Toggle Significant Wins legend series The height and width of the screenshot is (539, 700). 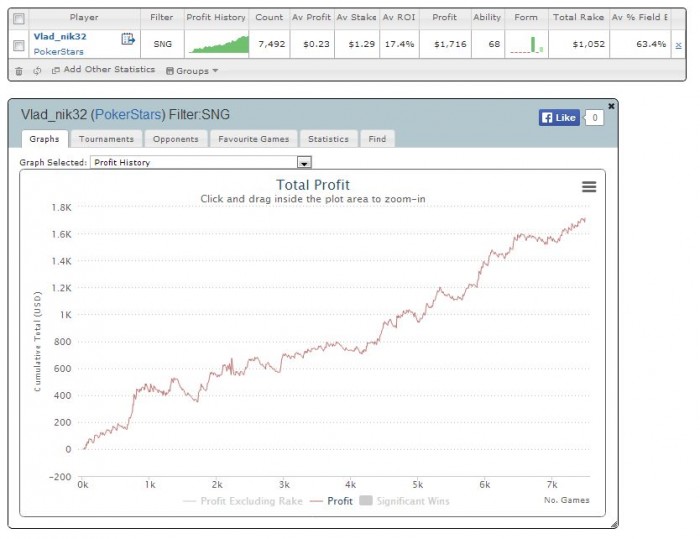click(404, 501)
